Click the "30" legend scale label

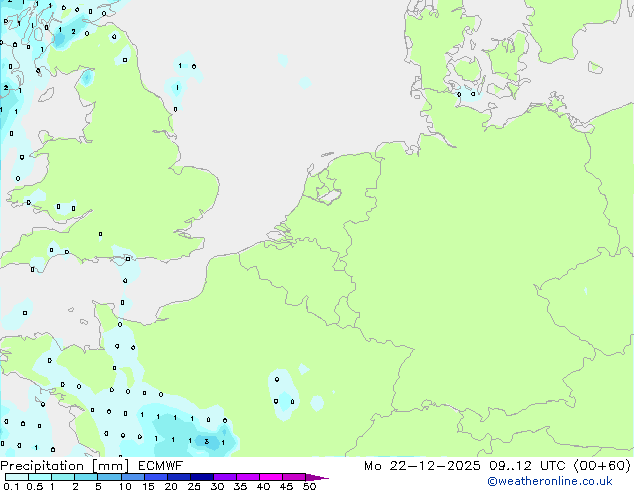tap(217, 486)
